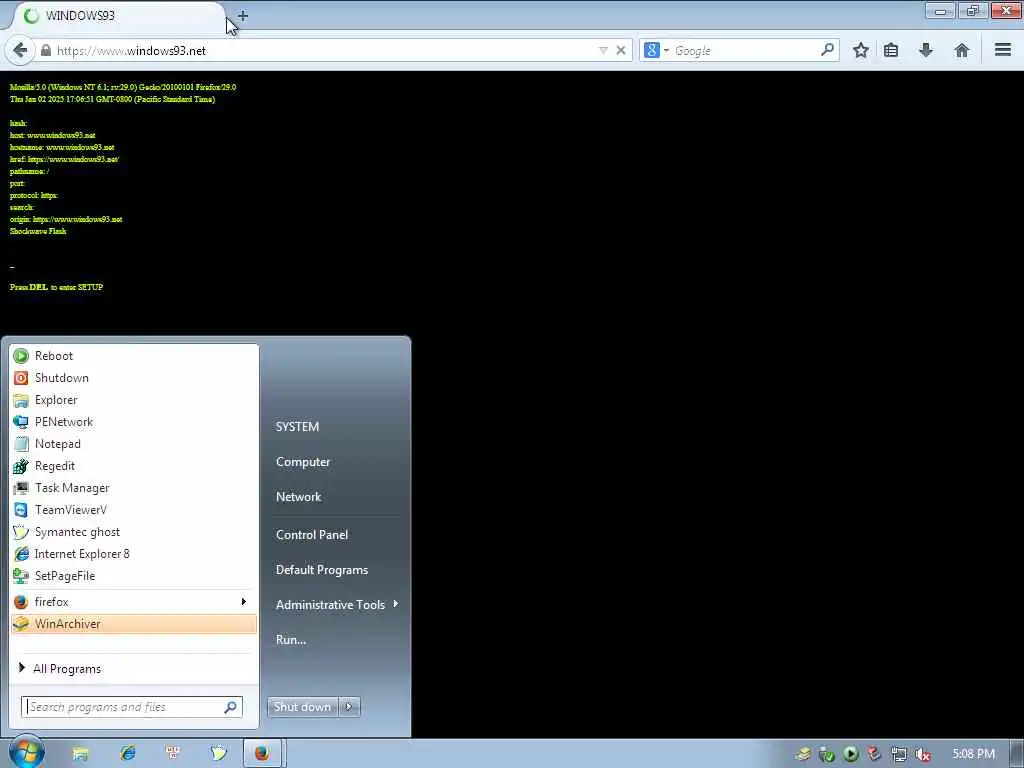Click the padlock site identity icon

pyautogui.click(x=46, y=50)
